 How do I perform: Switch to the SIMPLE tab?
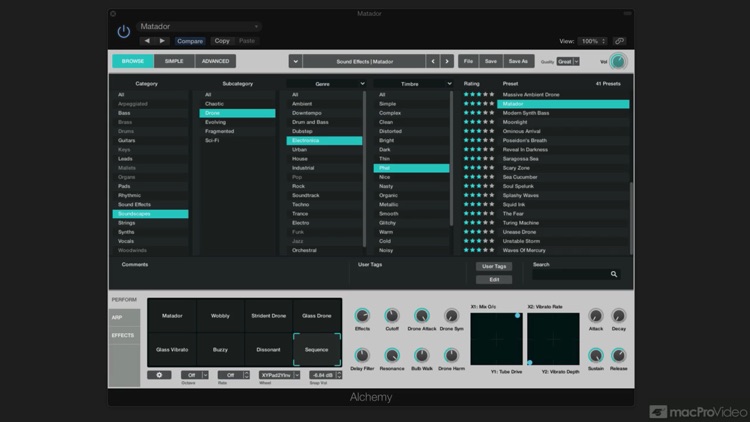pos(174,61)
